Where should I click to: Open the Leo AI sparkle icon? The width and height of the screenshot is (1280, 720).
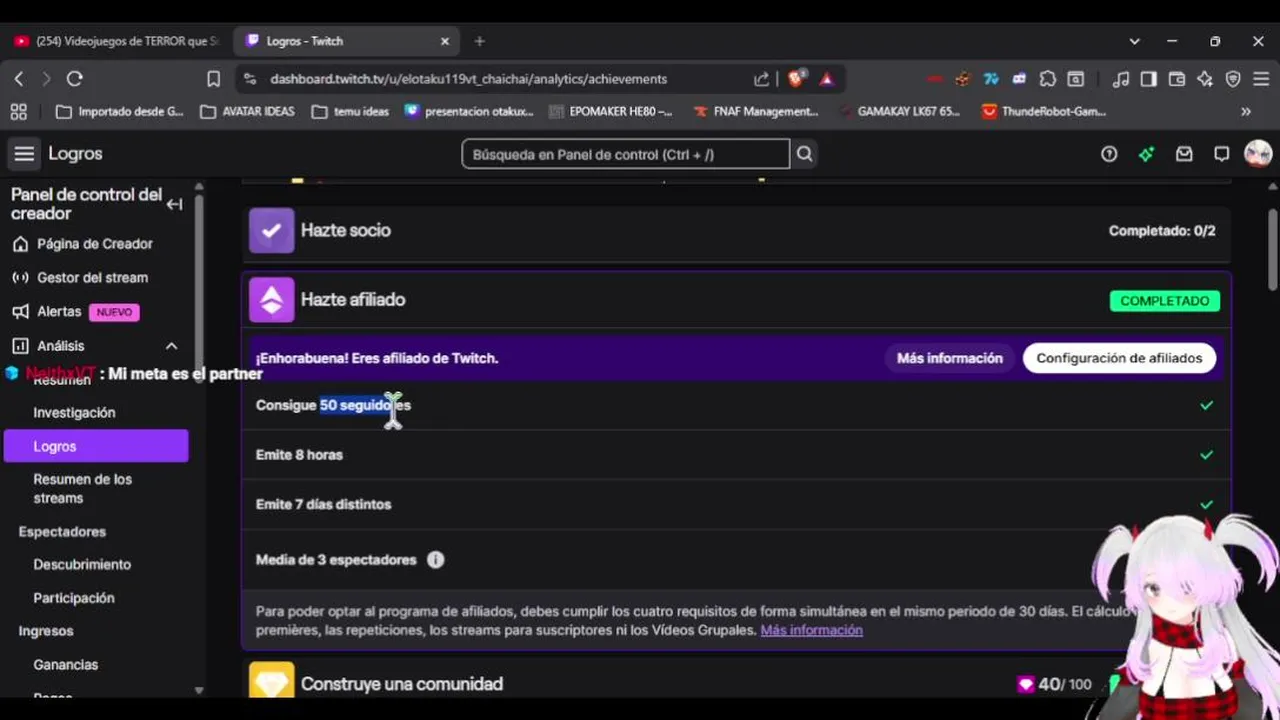(1205, 79)
